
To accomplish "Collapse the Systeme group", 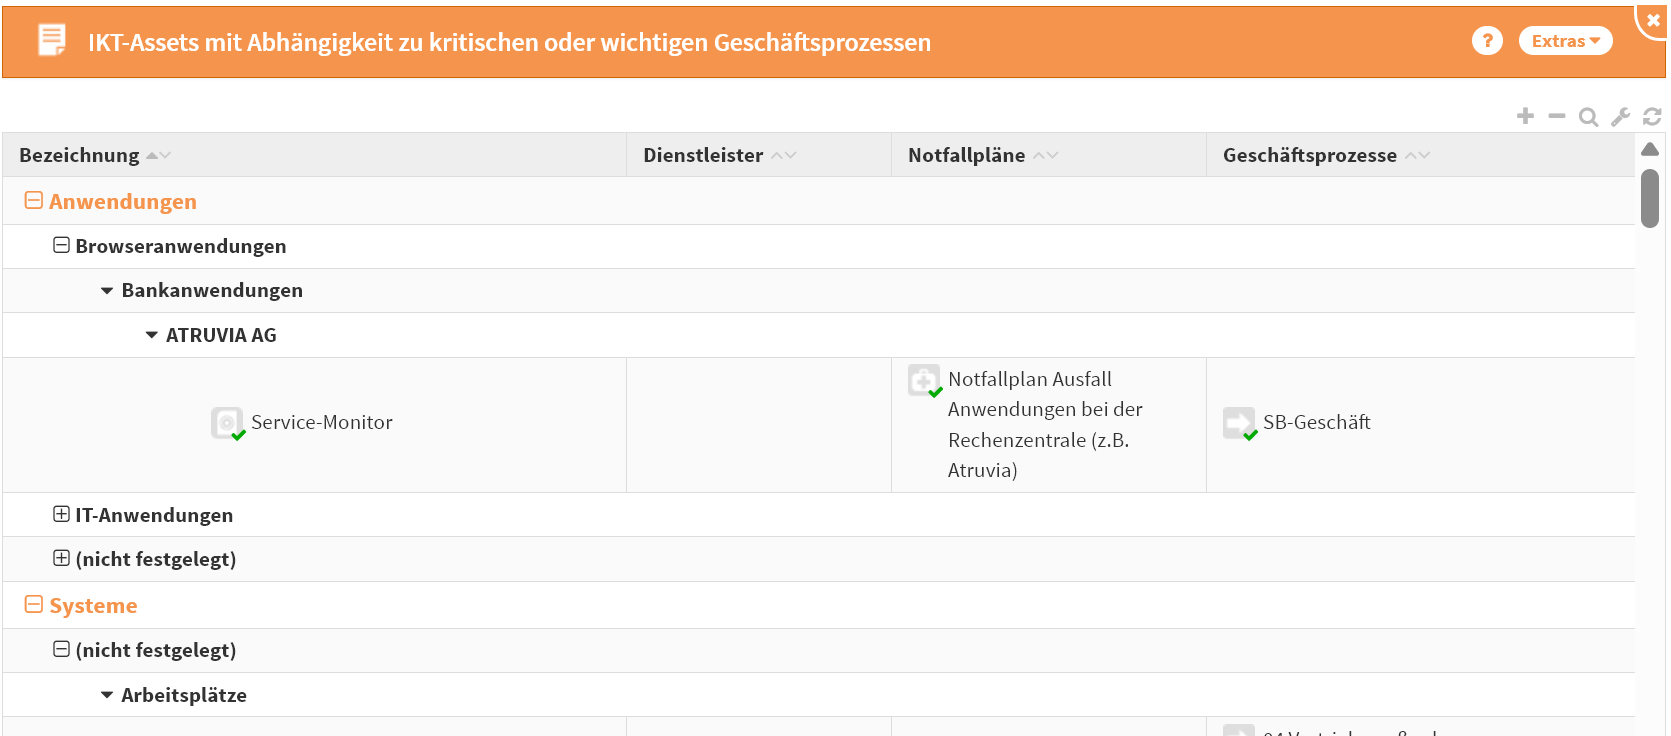I will [34, 605].
